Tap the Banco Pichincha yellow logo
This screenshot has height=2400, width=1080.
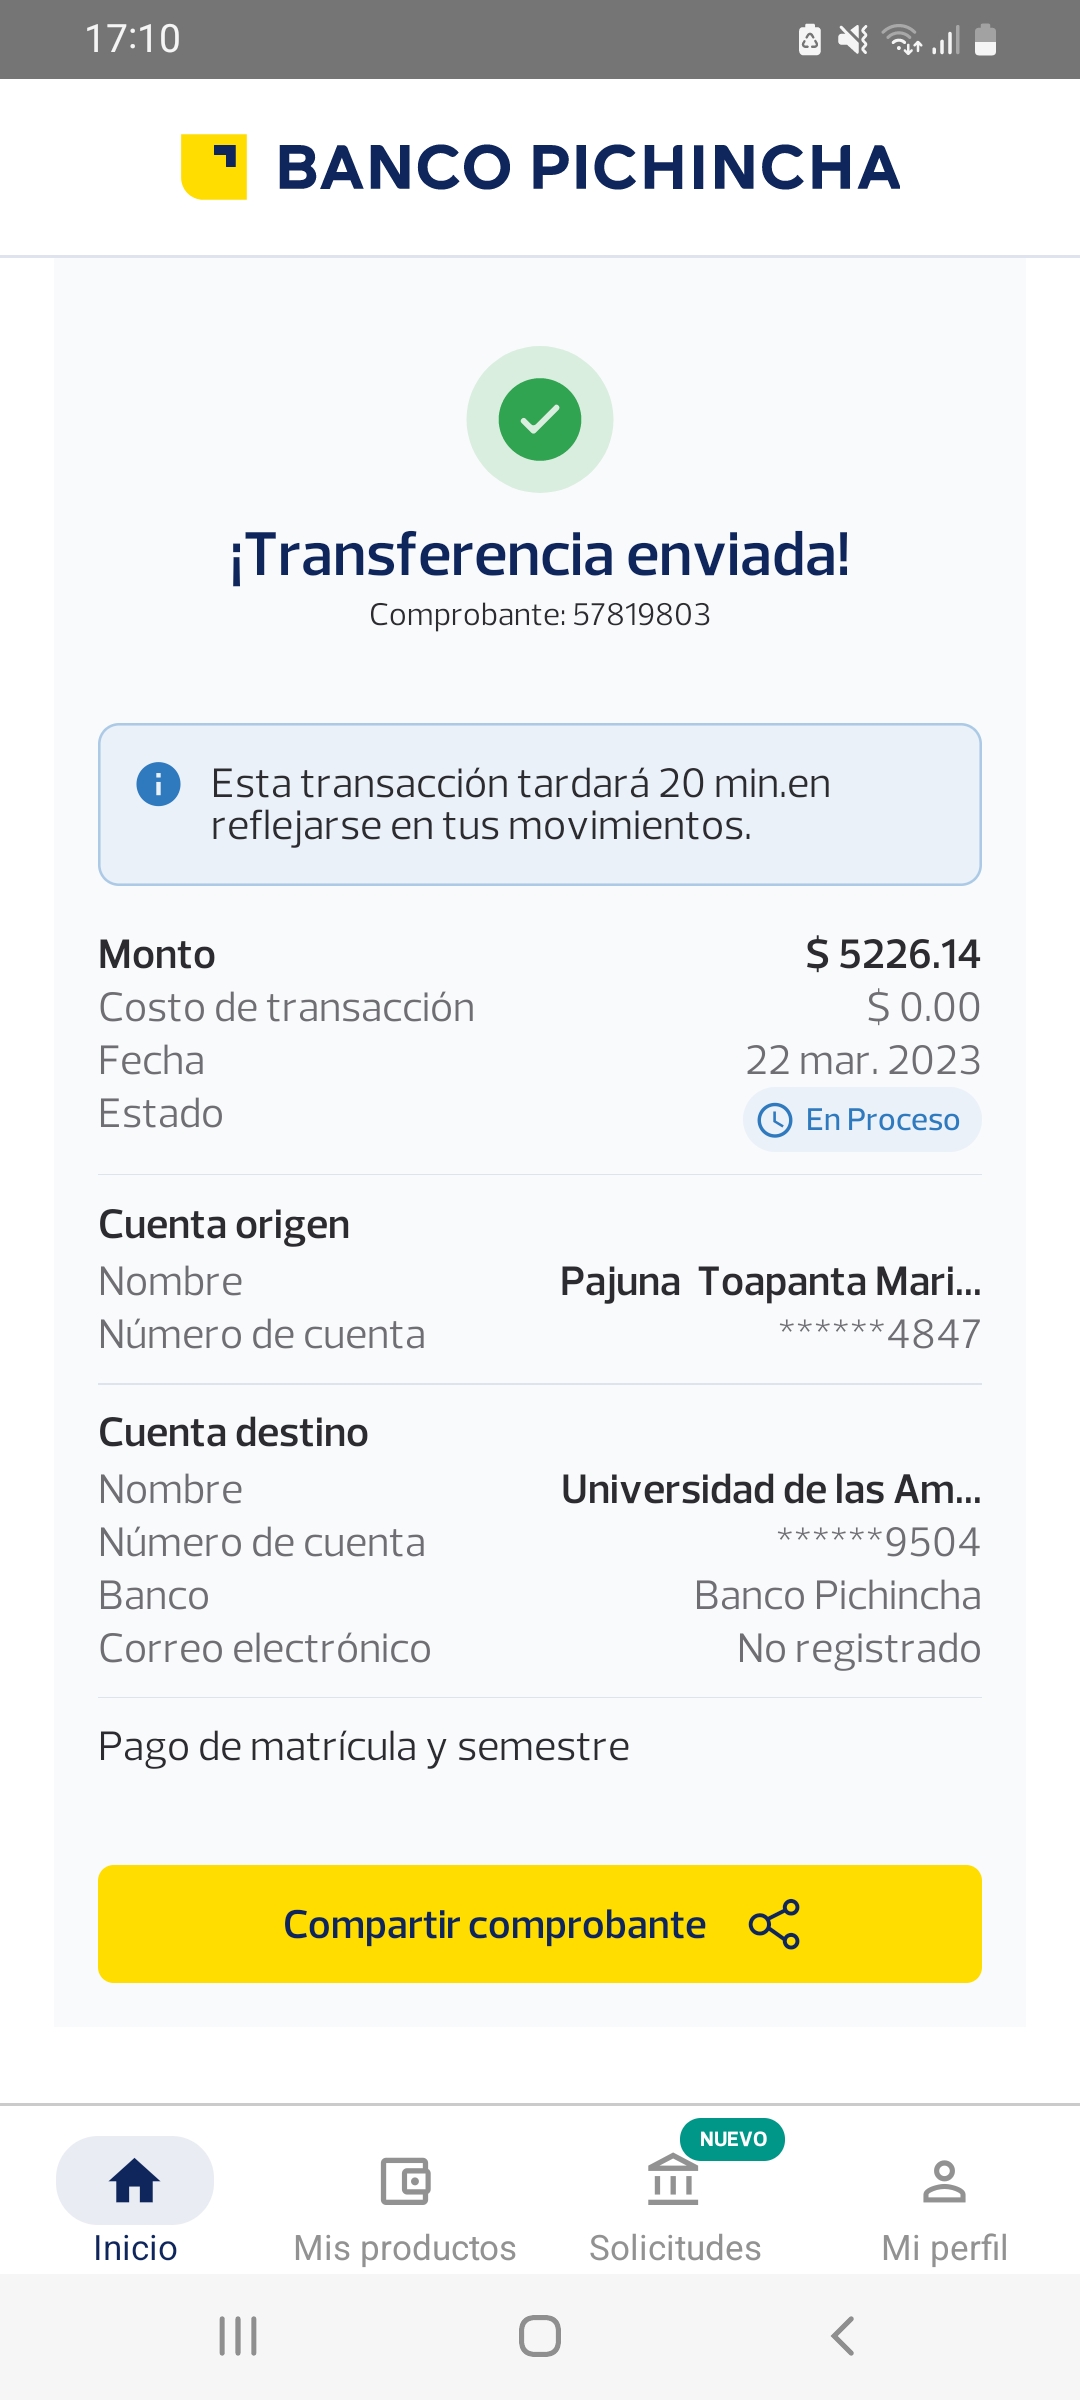tap(214, 167)
